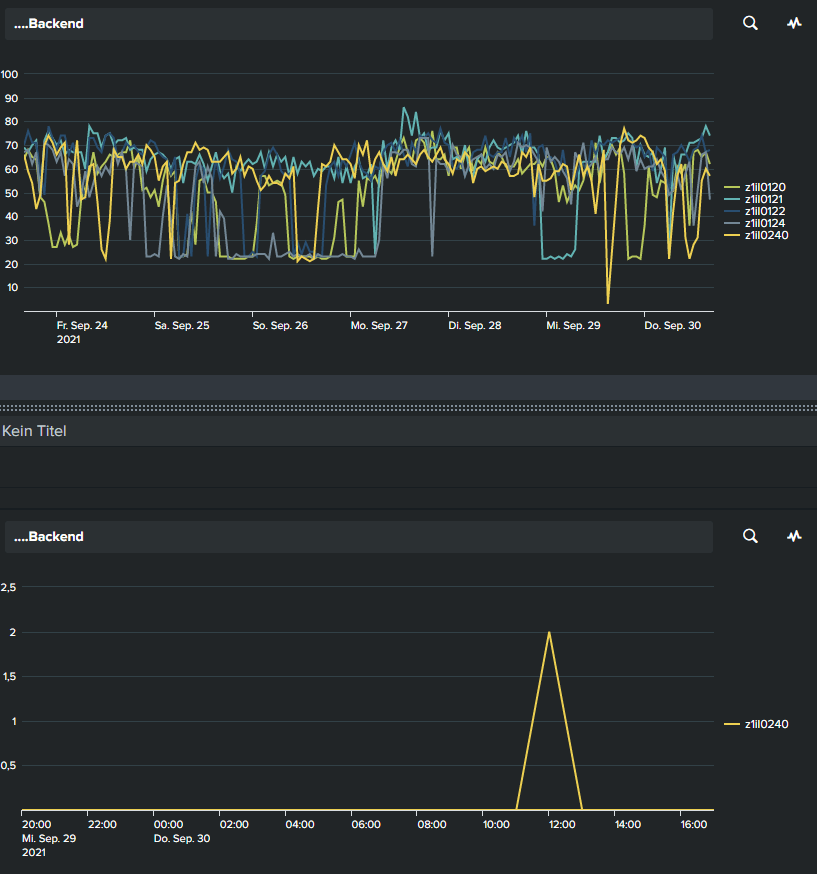Click 'Fr. Sep. 24' axis label
This screenshot has width=817, height=874.
[x=82, y=326]
